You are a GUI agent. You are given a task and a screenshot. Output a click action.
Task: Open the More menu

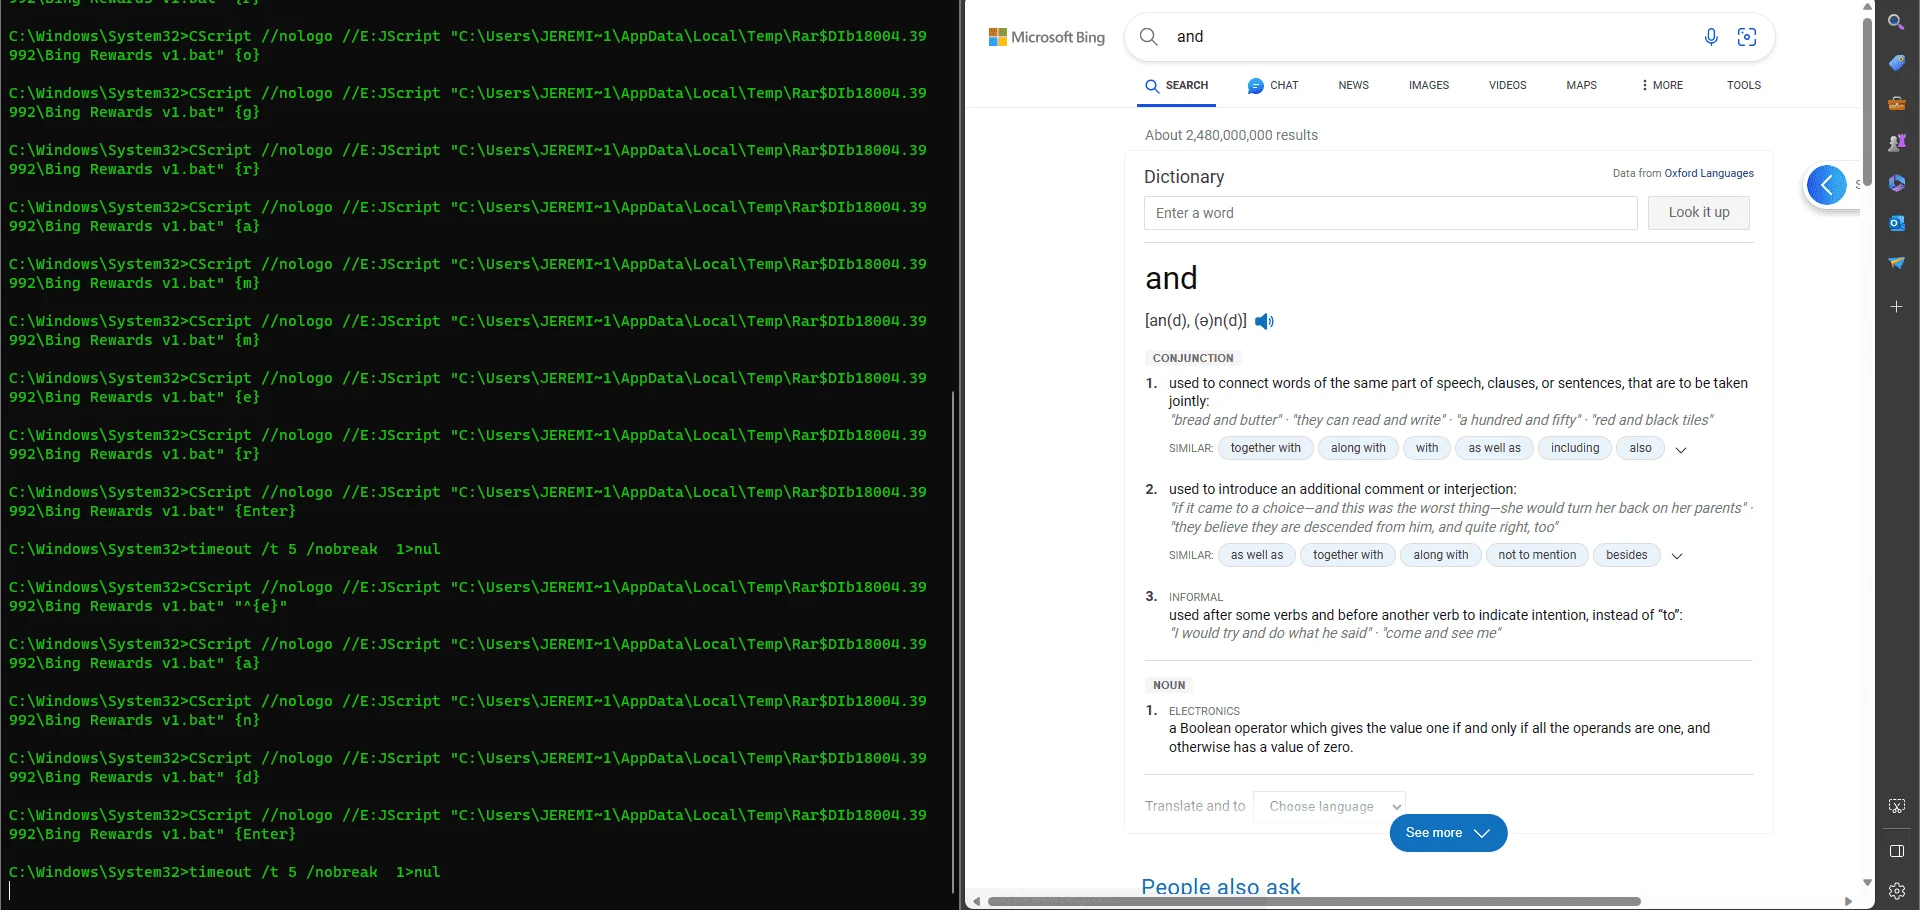tap(1662, 86)
